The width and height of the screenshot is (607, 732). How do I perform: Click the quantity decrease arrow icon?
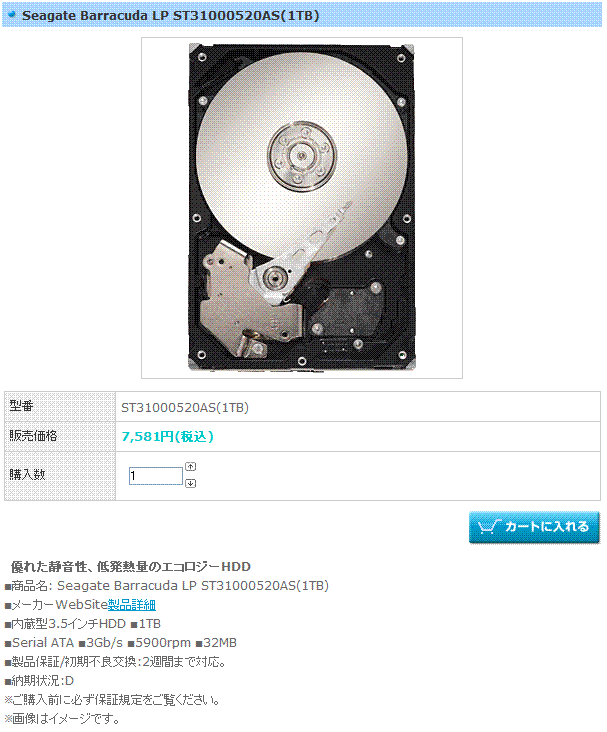click(x=191, y=483)
